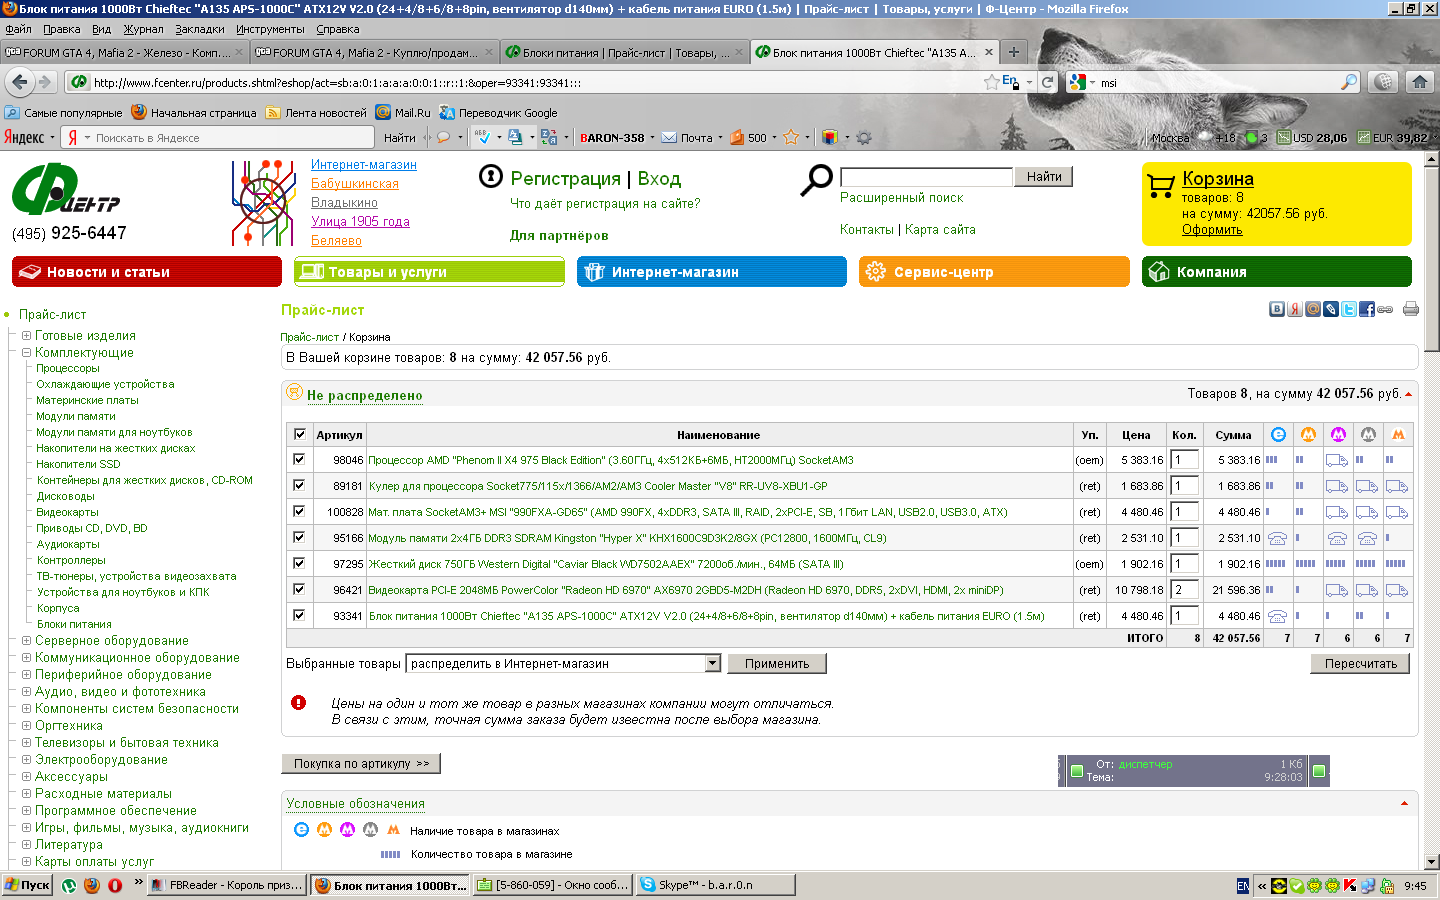Viewport: 1440px width, 900px height.
Task: Open Opera from the quick launch bar
Action: 115,885
